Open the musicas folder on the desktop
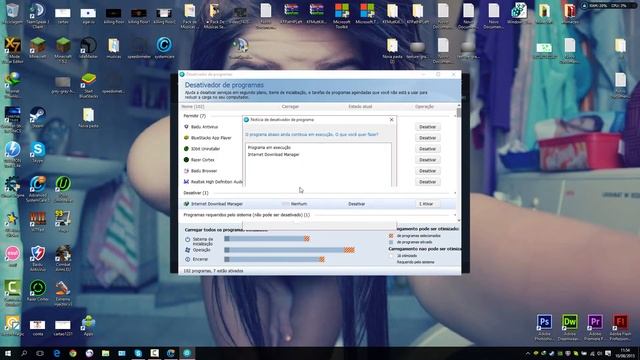 (113, 48)
